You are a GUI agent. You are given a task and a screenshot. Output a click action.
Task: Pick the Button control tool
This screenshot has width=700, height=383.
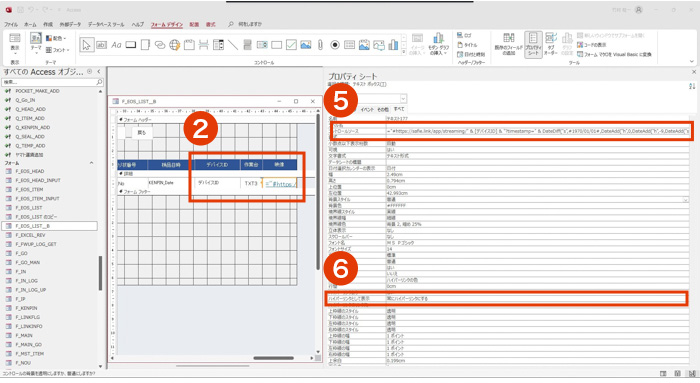point(131,45)
